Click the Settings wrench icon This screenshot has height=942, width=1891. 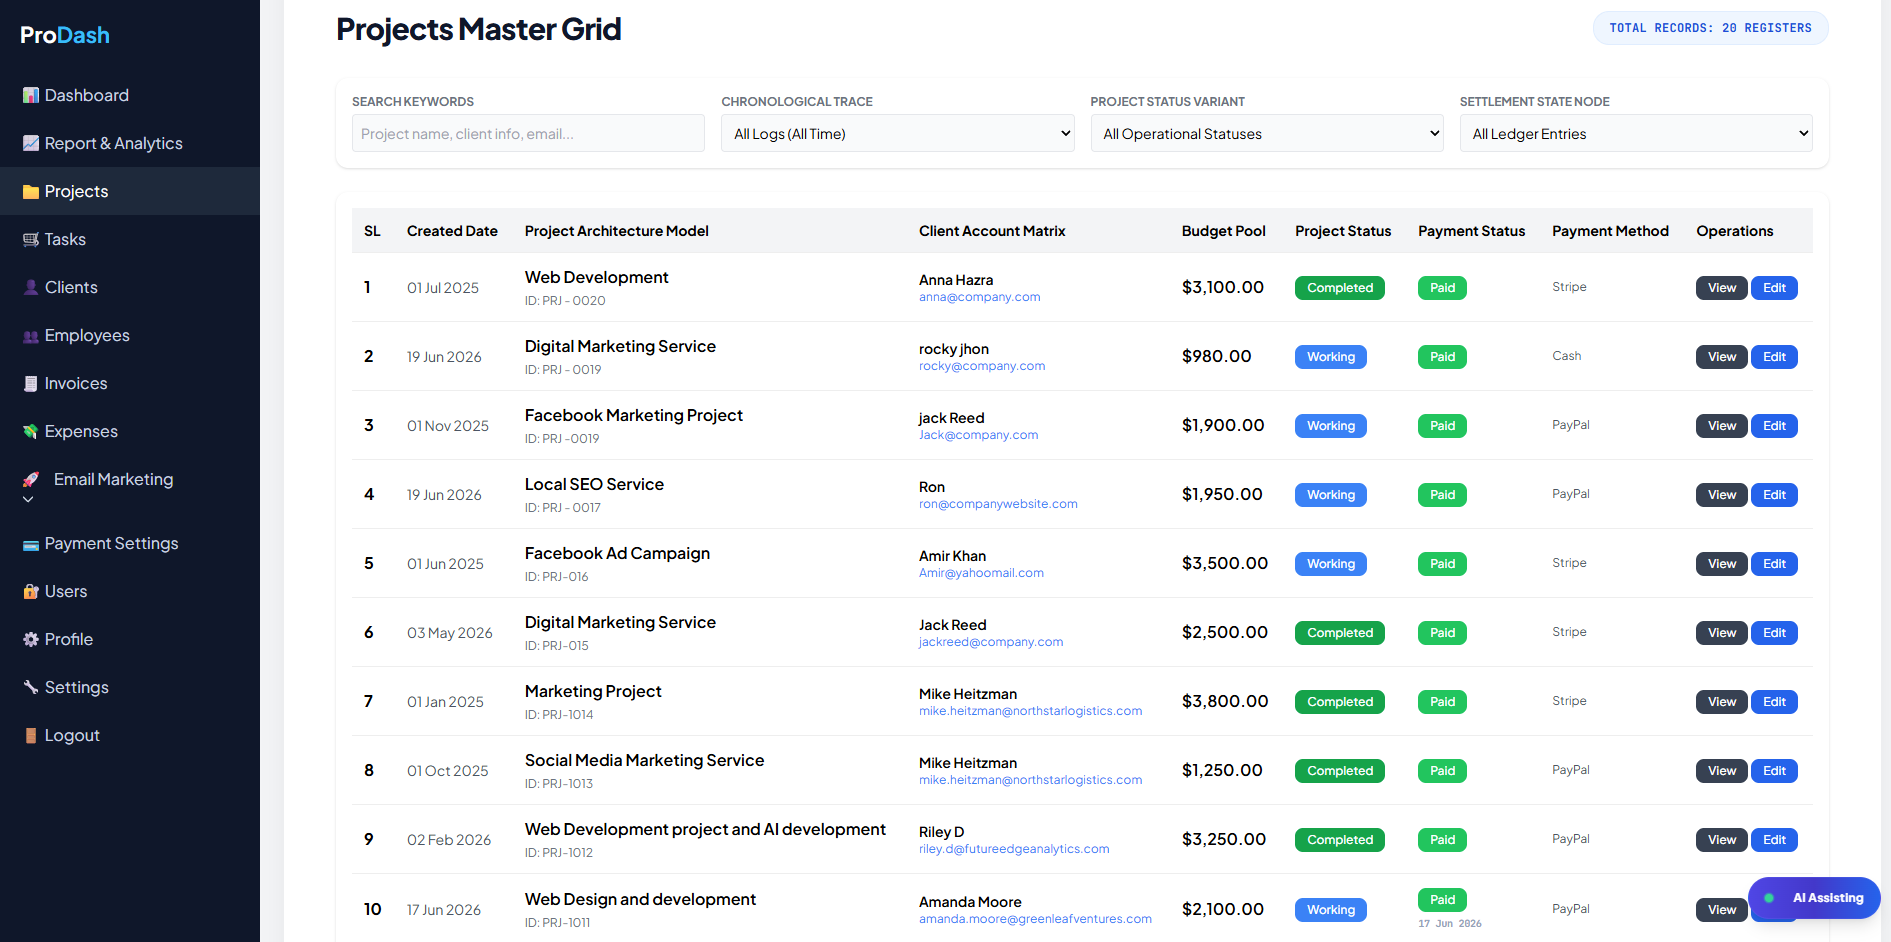click(x=31, y=687)
